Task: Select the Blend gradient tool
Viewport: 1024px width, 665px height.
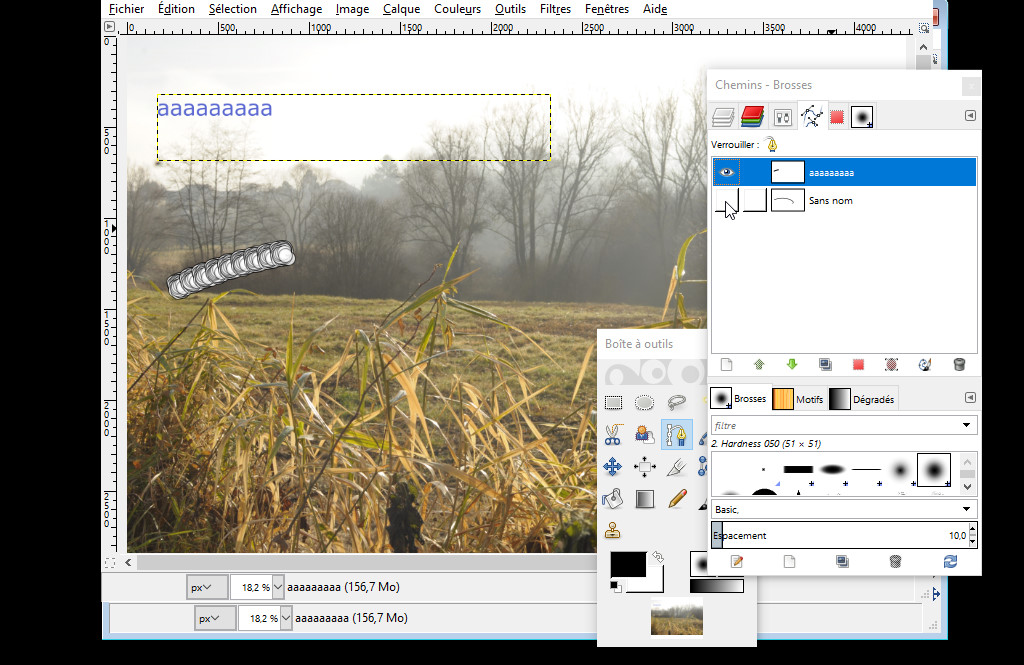Action: pos(645,498)
